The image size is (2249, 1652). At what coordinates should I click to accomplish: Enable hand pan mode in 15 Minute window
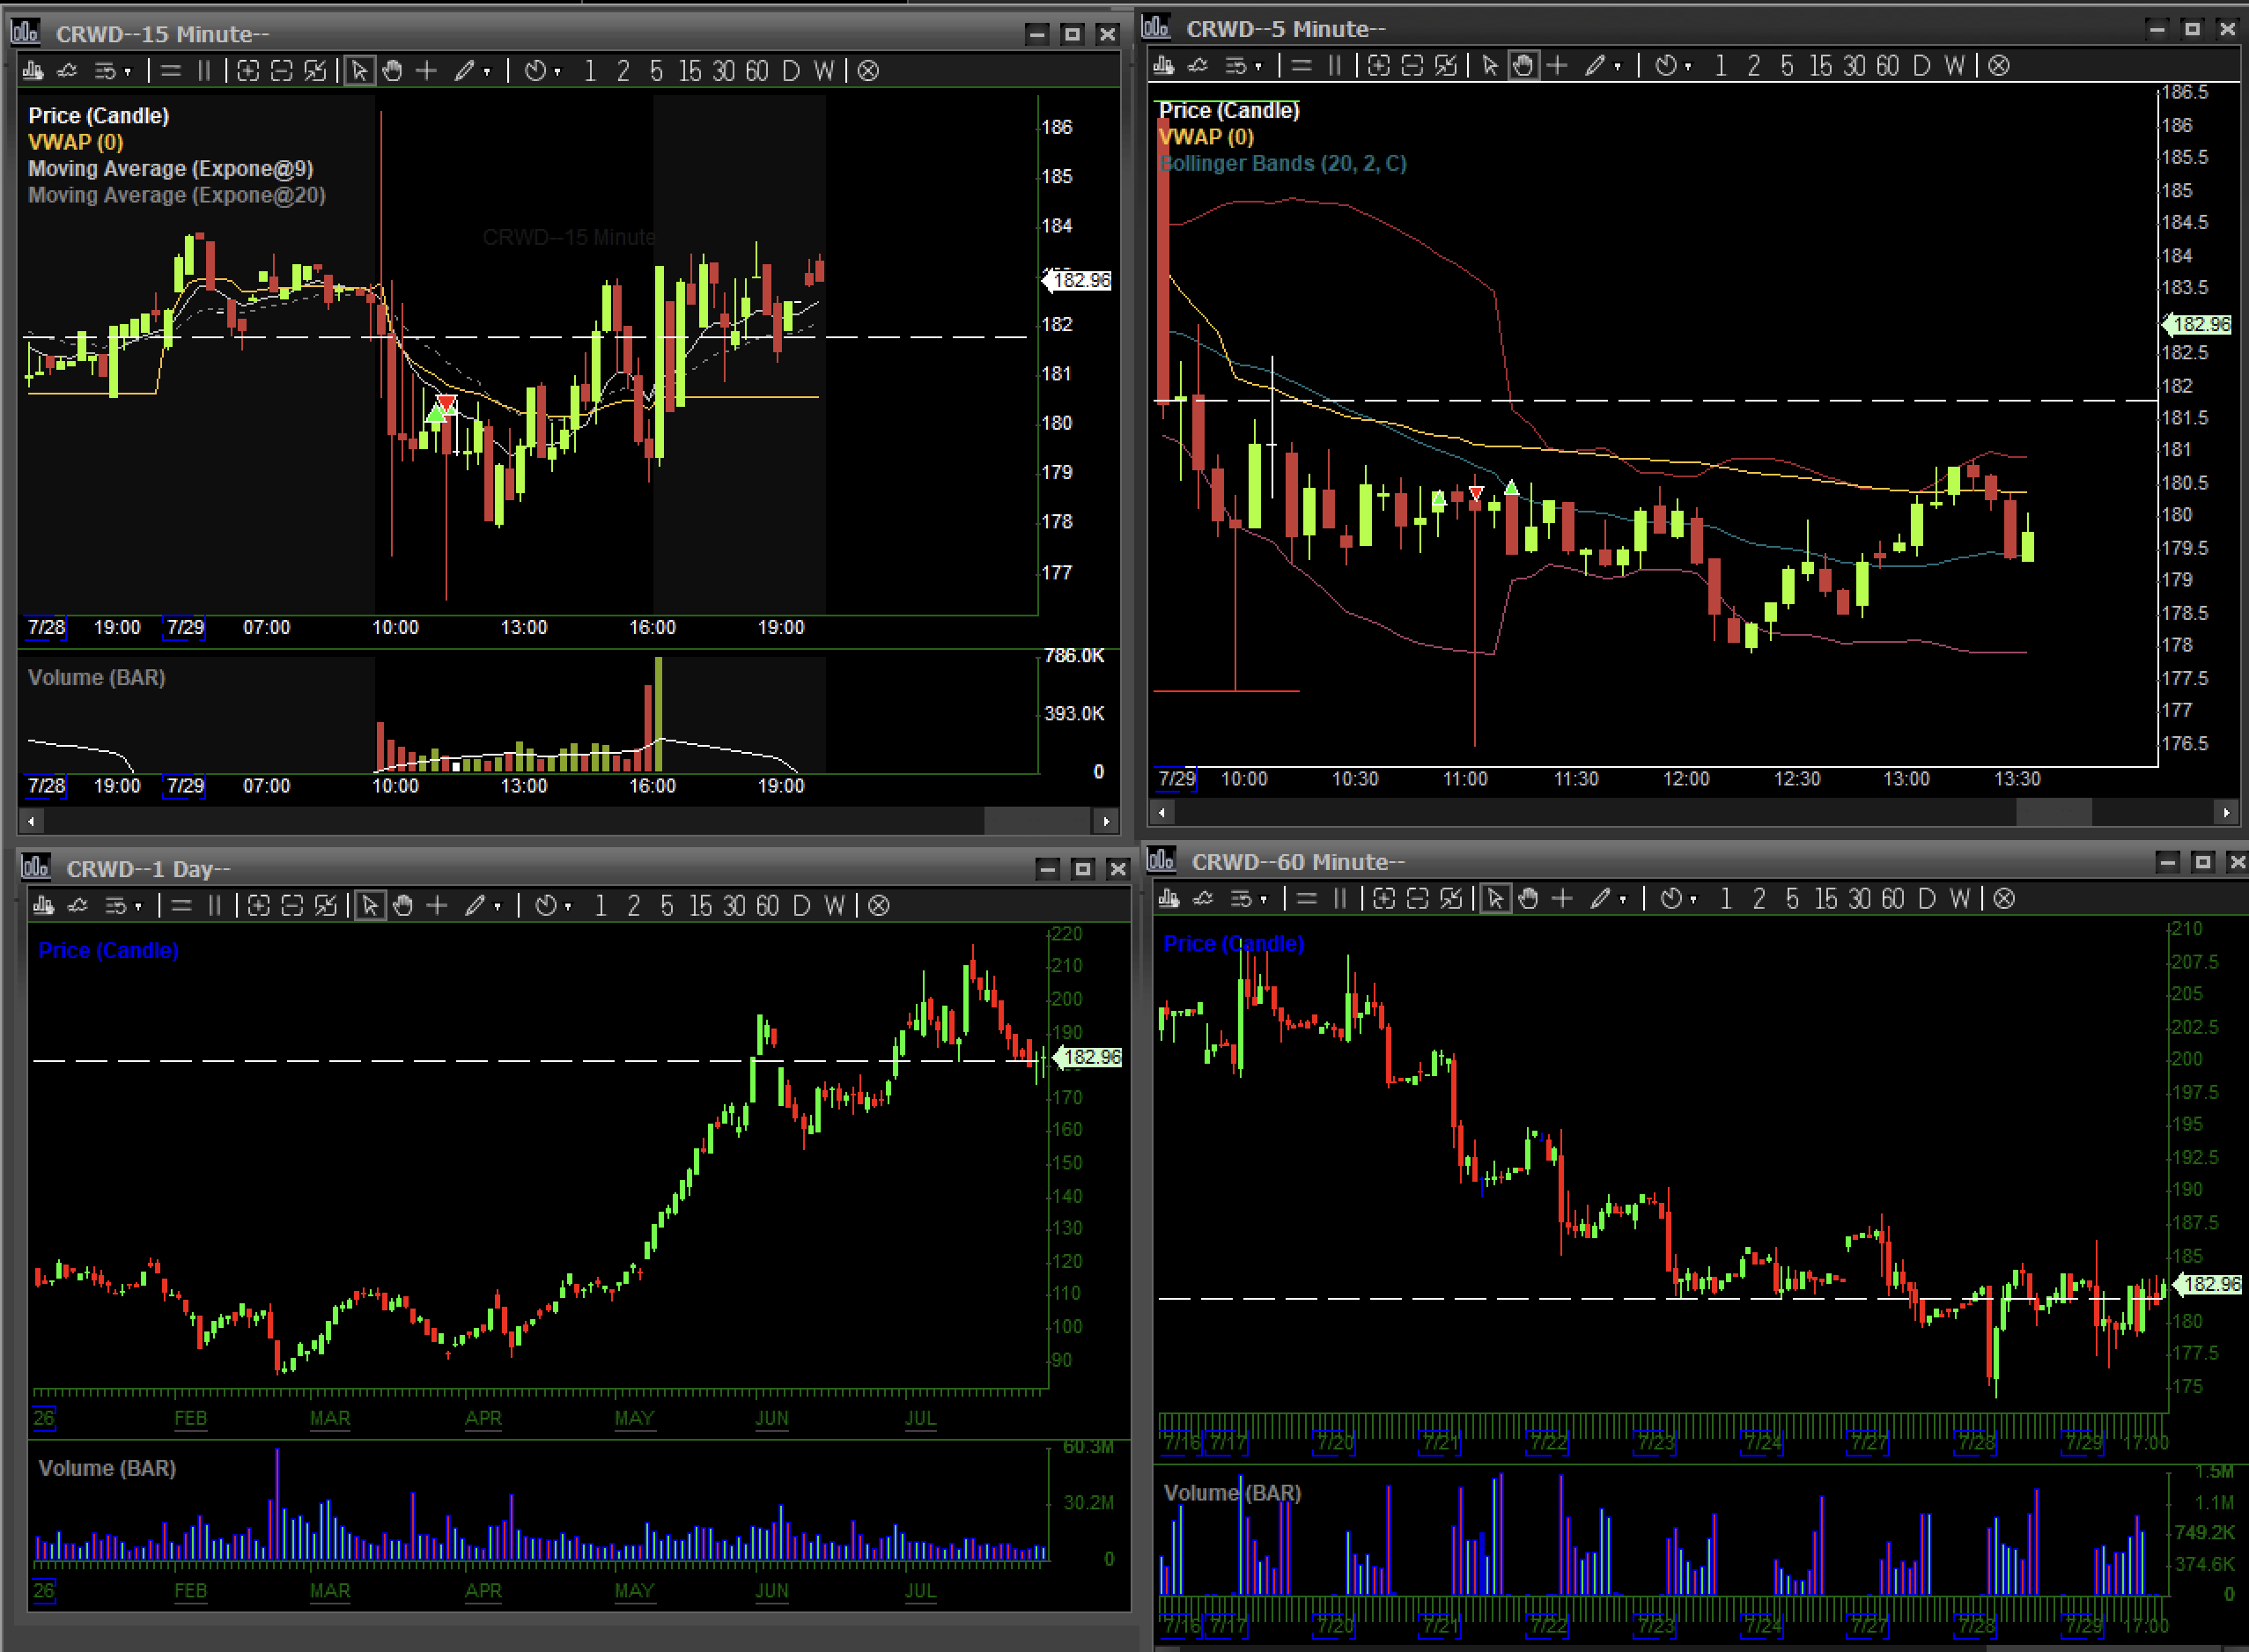pyautogui.click(x=393, y=71)
